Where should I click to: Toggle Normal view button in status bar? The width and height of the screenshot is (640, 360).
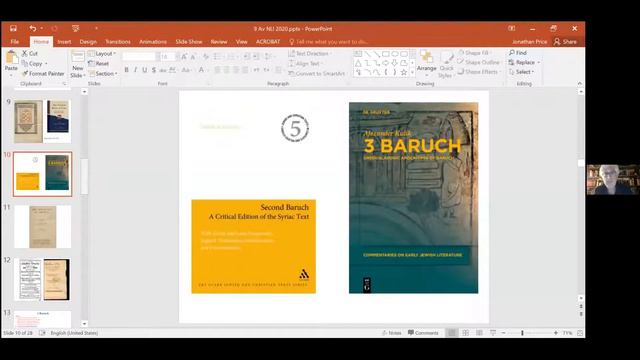tap(451, 333)
